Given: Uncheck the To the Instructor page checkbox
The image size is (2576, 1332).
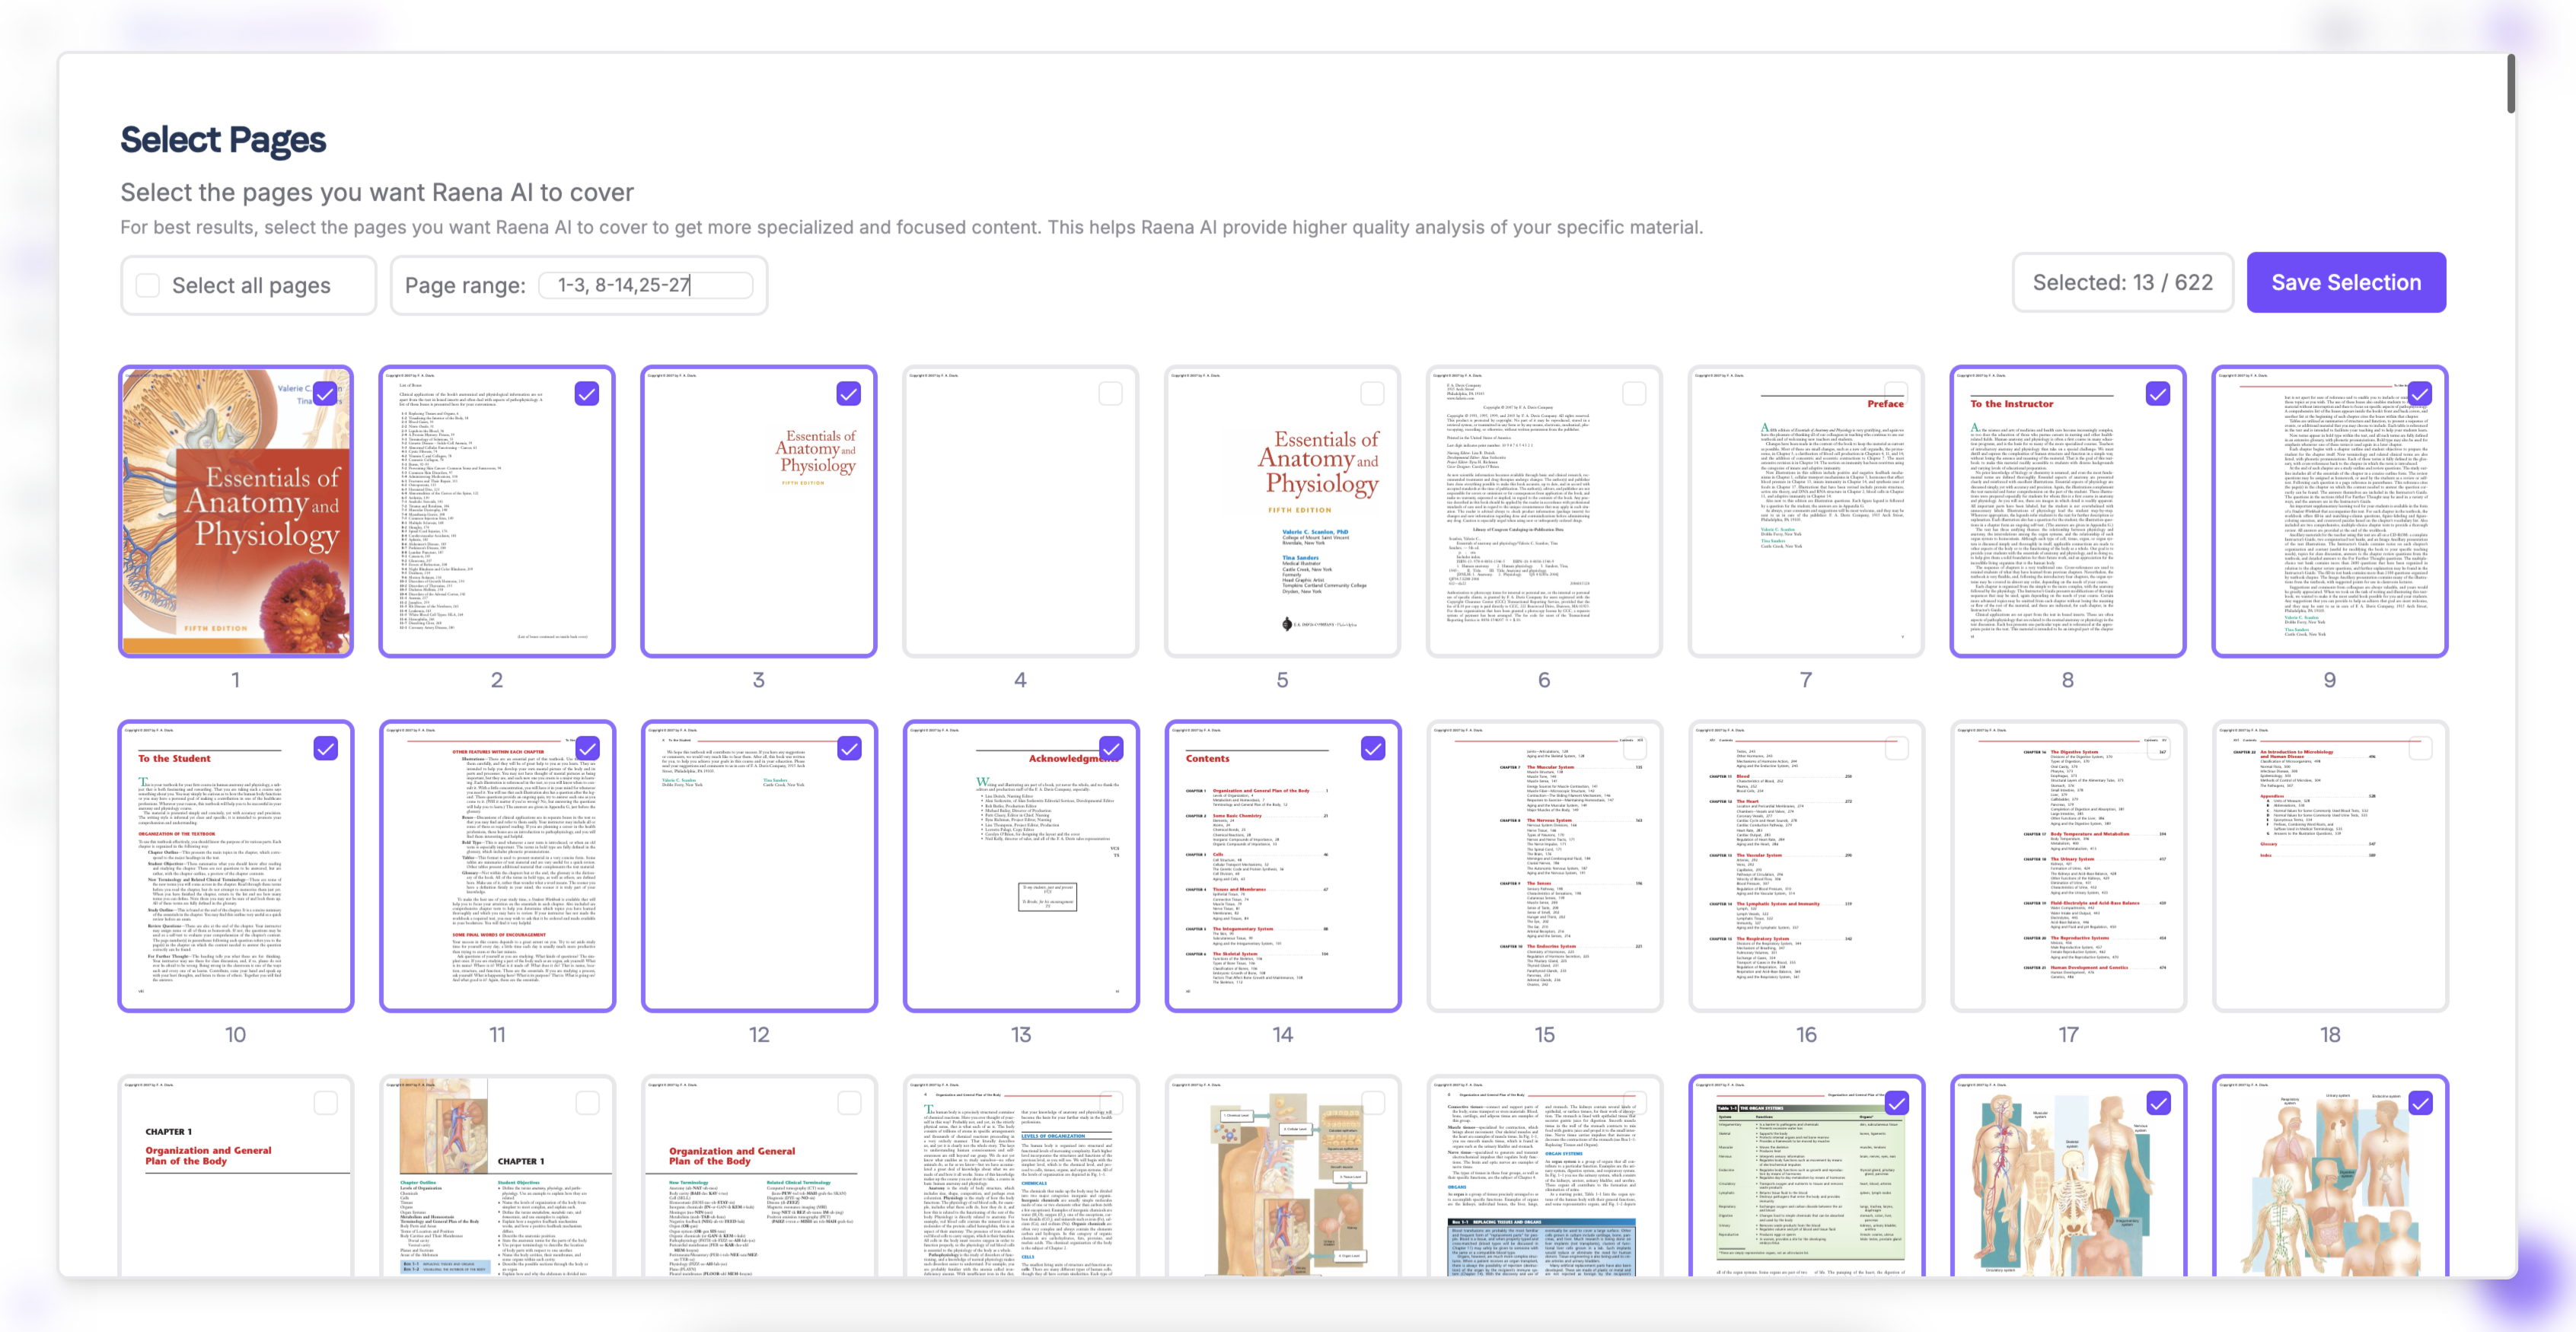Looking at the screenshot, I should point(2158,394).
